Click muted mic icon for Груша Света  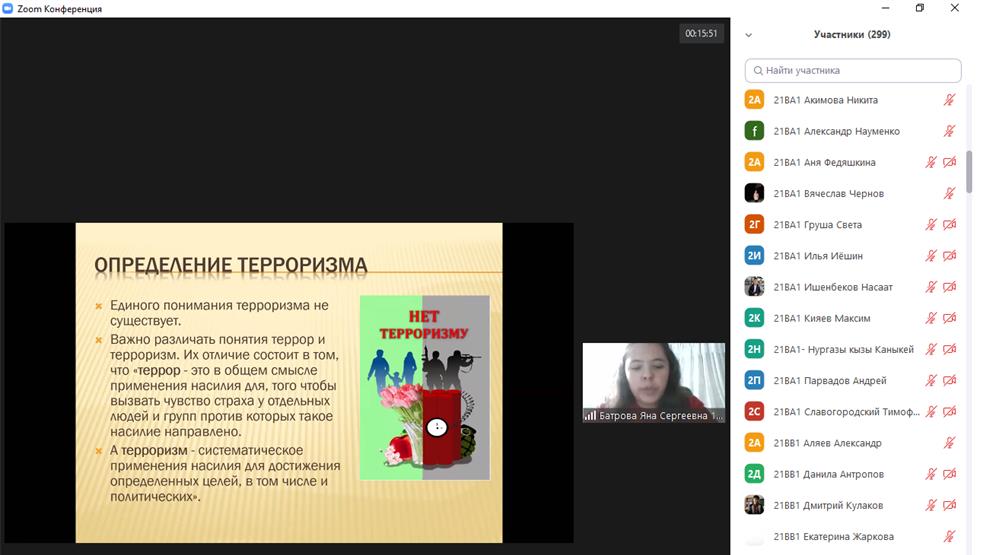tap(931, 224)
